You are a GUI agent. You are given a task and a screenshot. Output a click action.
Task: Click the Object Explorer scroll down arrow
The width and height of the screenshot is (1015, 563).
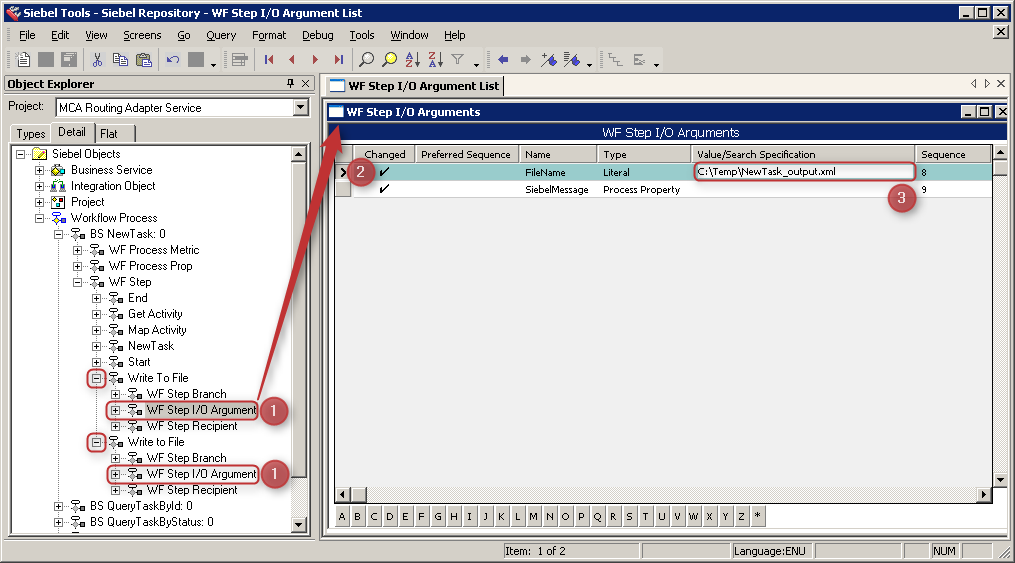298,524
